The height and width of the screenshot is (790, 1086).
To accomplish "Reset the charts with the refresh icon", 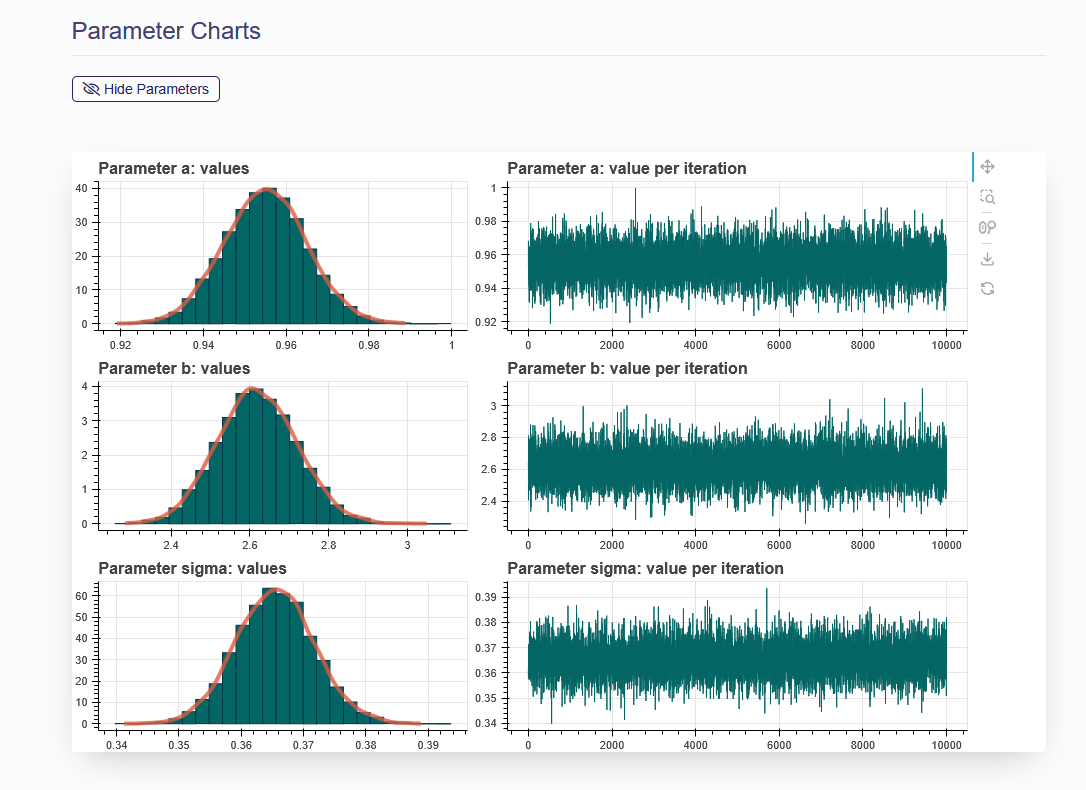I will 987,288.
